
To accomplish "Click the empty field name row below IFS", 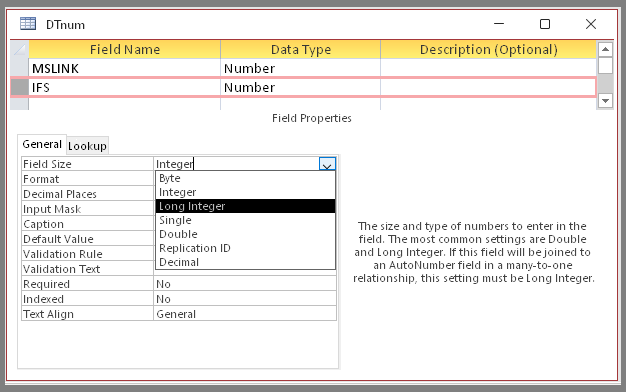I will tap(124, 103).
